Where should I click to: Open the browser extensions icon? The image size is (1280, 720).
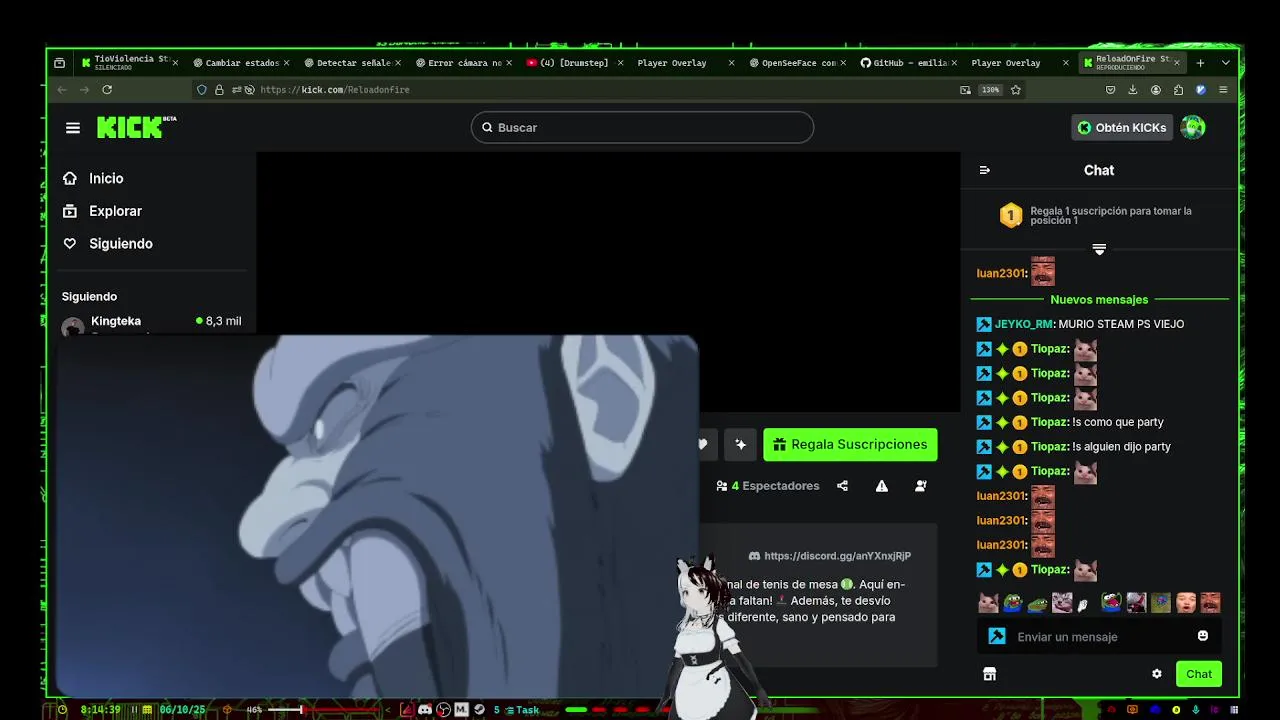(x=1178, y=90)
